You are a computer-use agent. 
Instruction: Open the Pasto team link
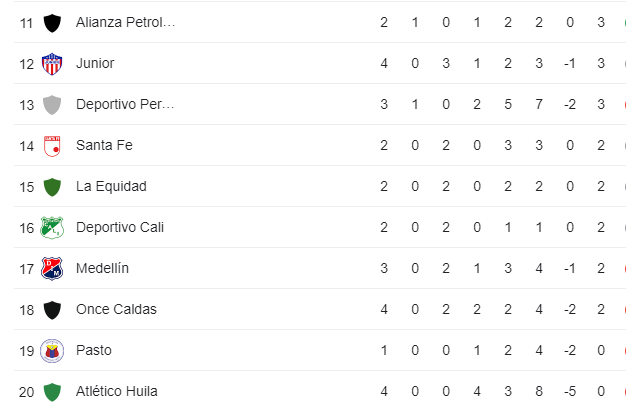94,351
